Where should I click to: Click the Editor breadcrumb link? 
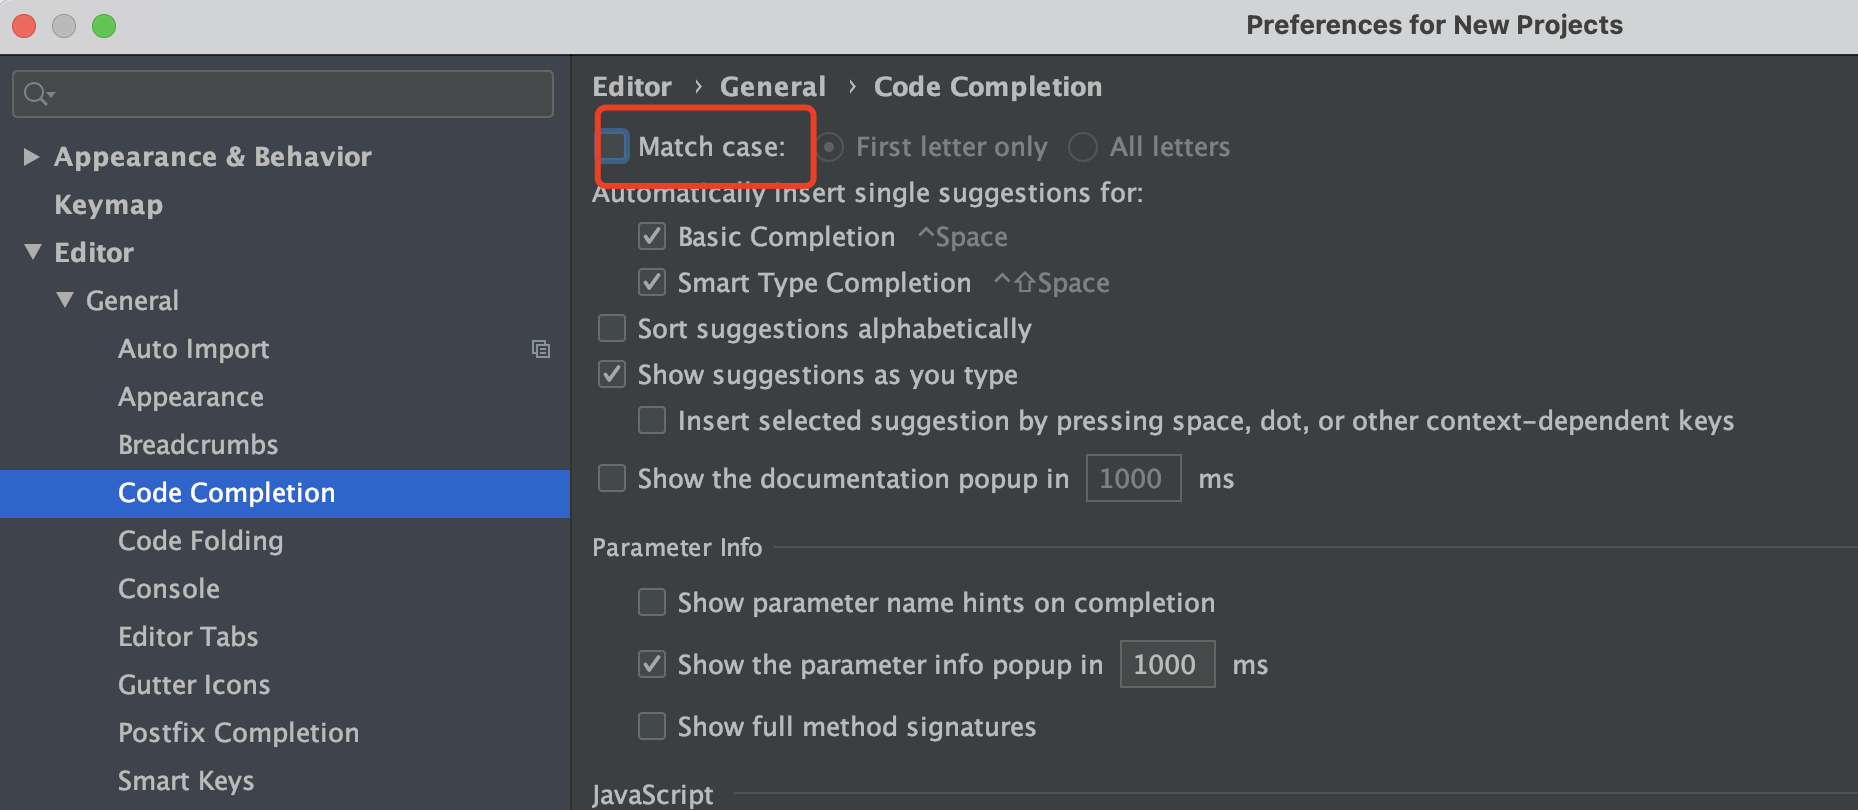coord(631,86)
